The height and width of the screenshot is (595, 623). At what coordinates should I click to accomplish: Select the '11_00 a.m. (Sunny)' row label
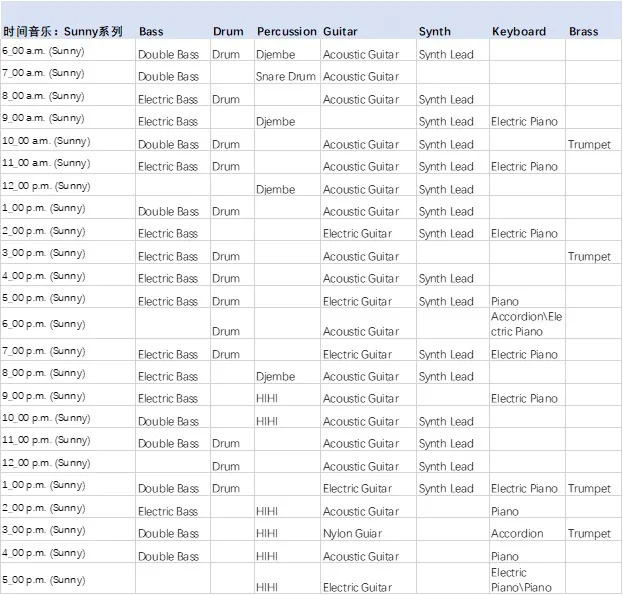tap(46, 163)
